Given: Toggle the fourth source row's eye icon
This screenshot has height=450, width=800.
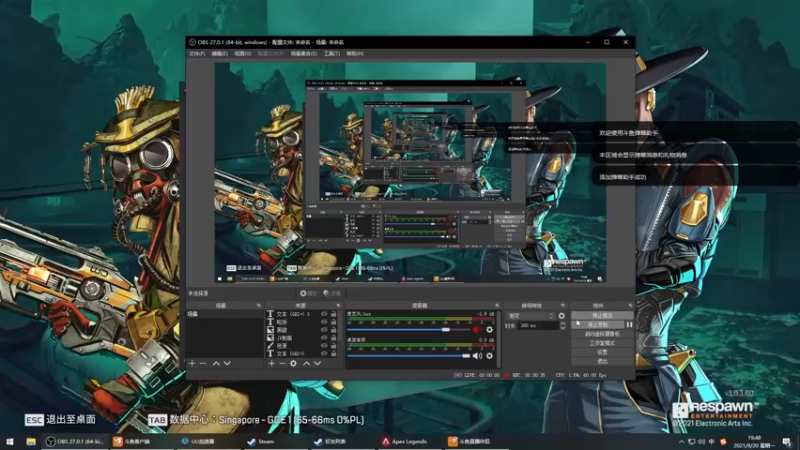Looking at the screenshot, I should point(324,338).
